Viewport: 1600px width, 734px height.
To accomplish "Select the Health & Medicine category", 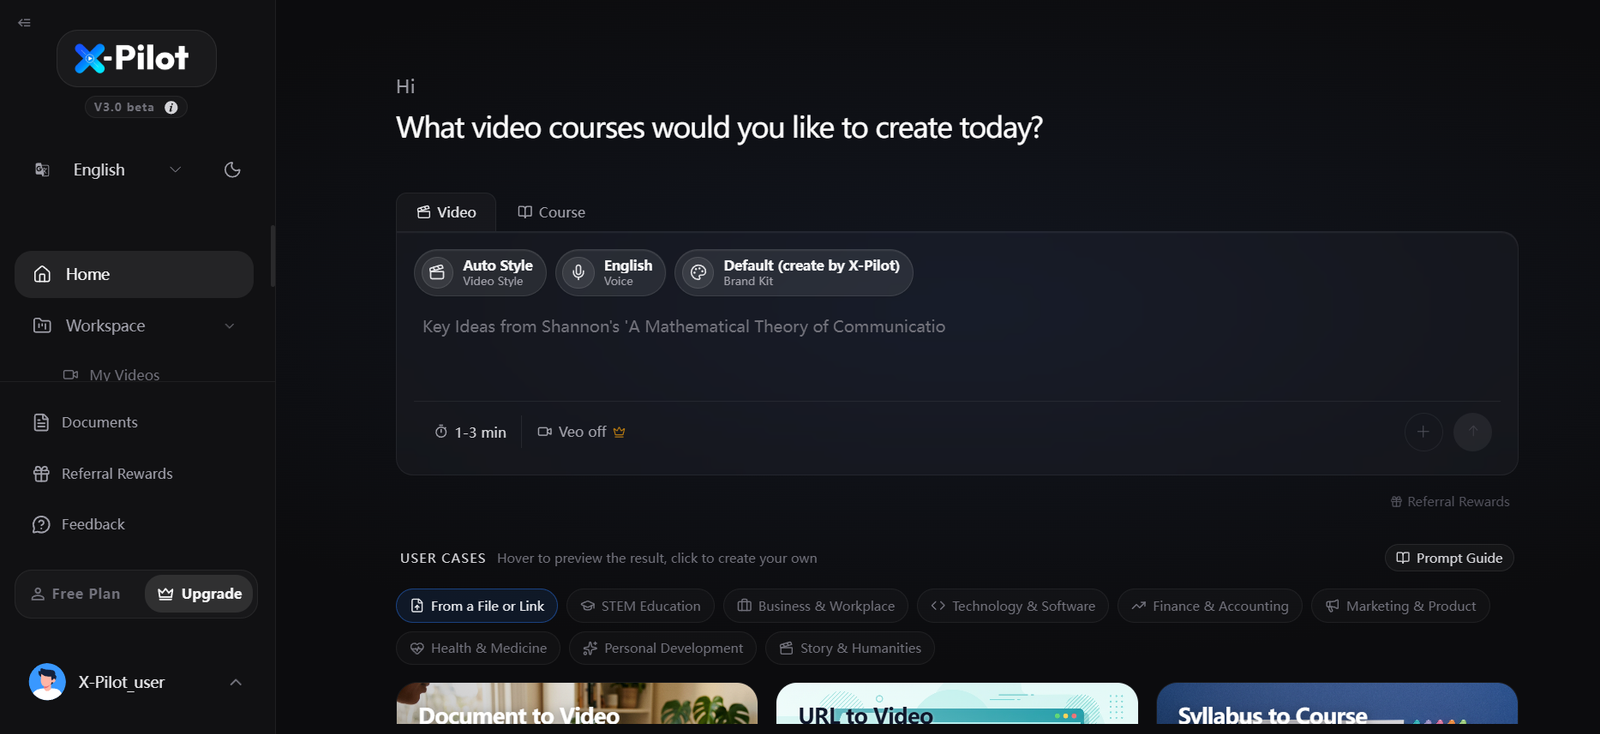I will pyautogui.click(x=478, y=648).
